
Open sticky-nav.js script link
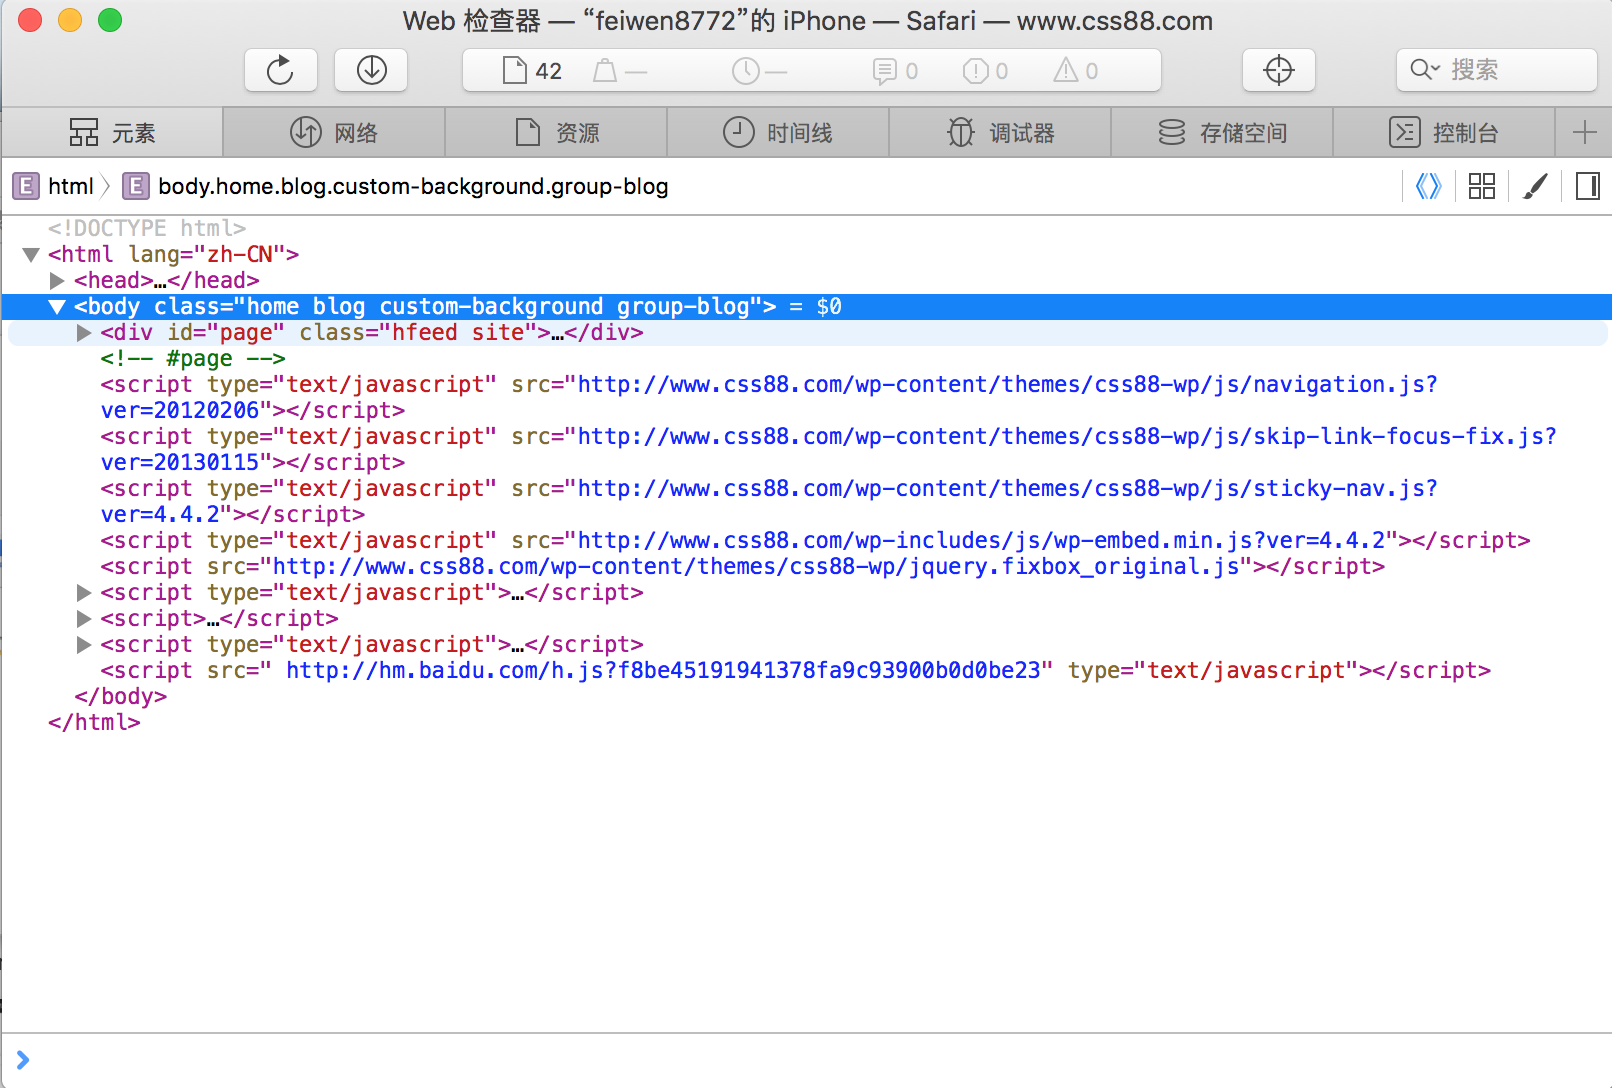pyautogui.click(x=1007, y=488)
